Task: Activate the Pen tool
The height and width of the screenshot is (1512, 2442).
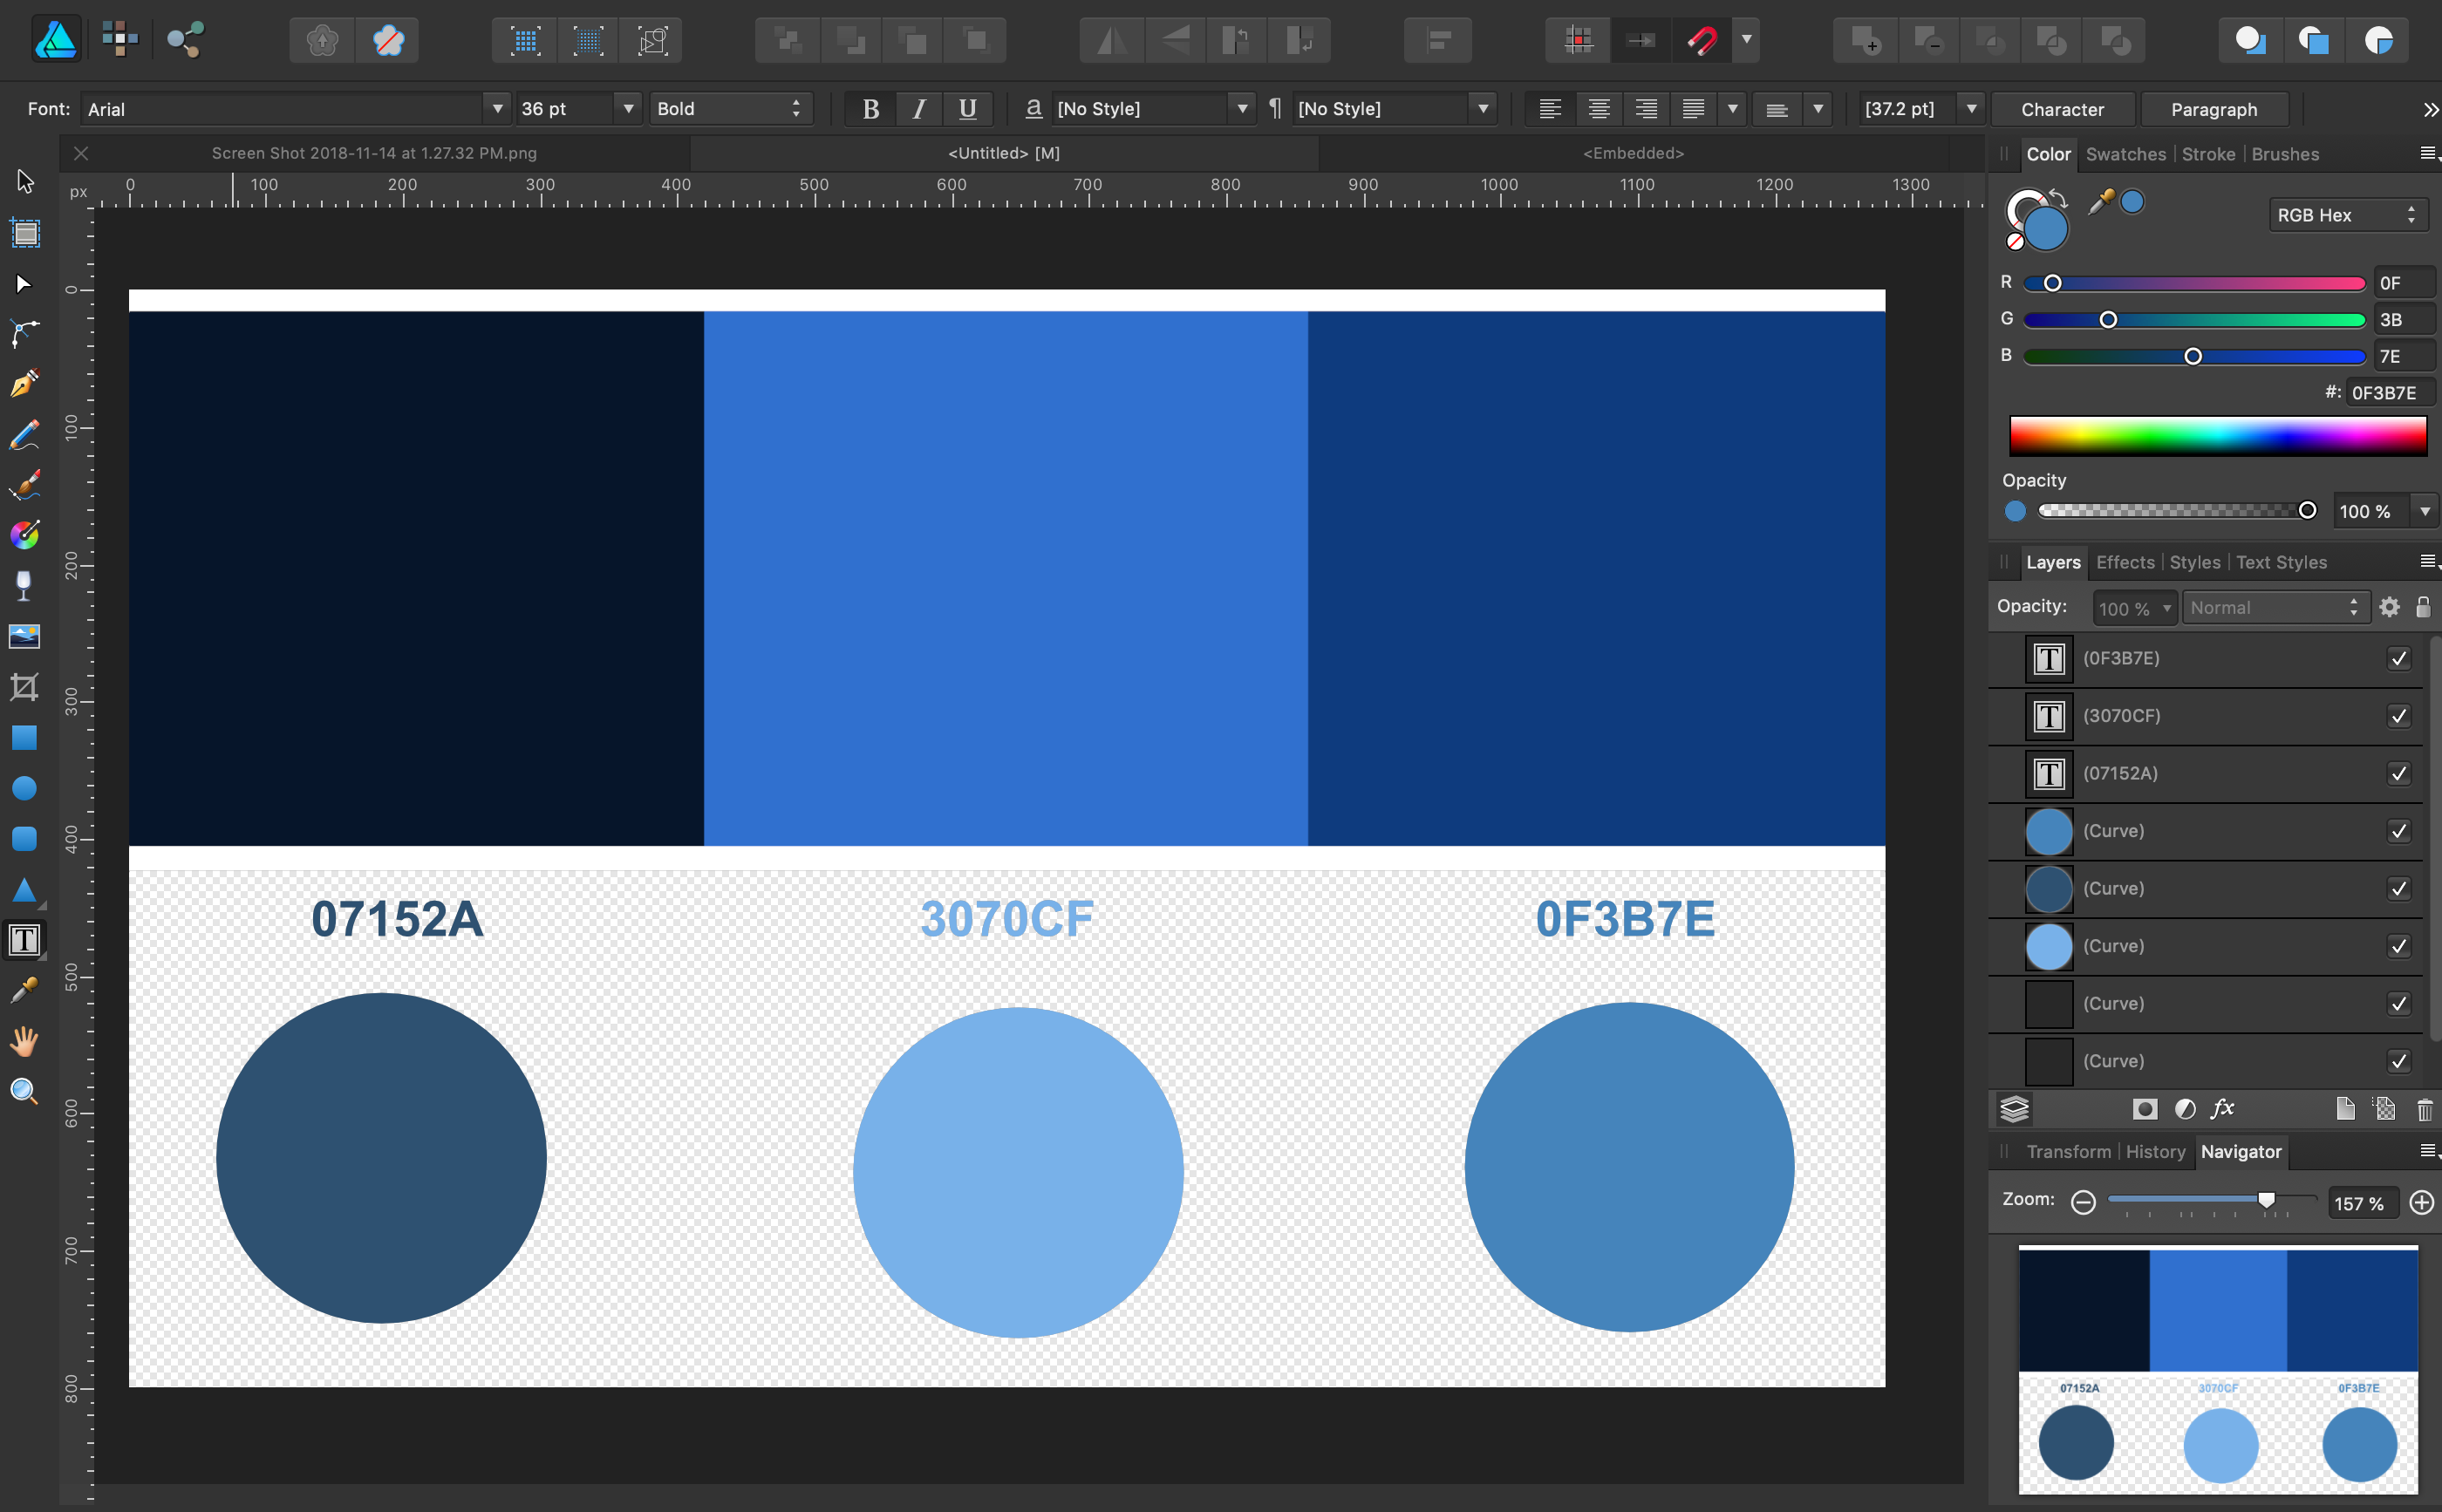Action: click(x=24, y=383)
